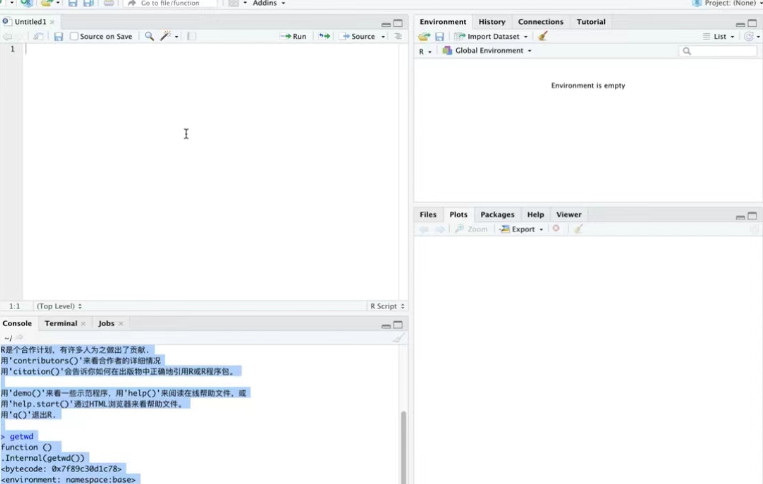Switch to the Connections tab
The image size is (763, 484).
pos(540,22)
